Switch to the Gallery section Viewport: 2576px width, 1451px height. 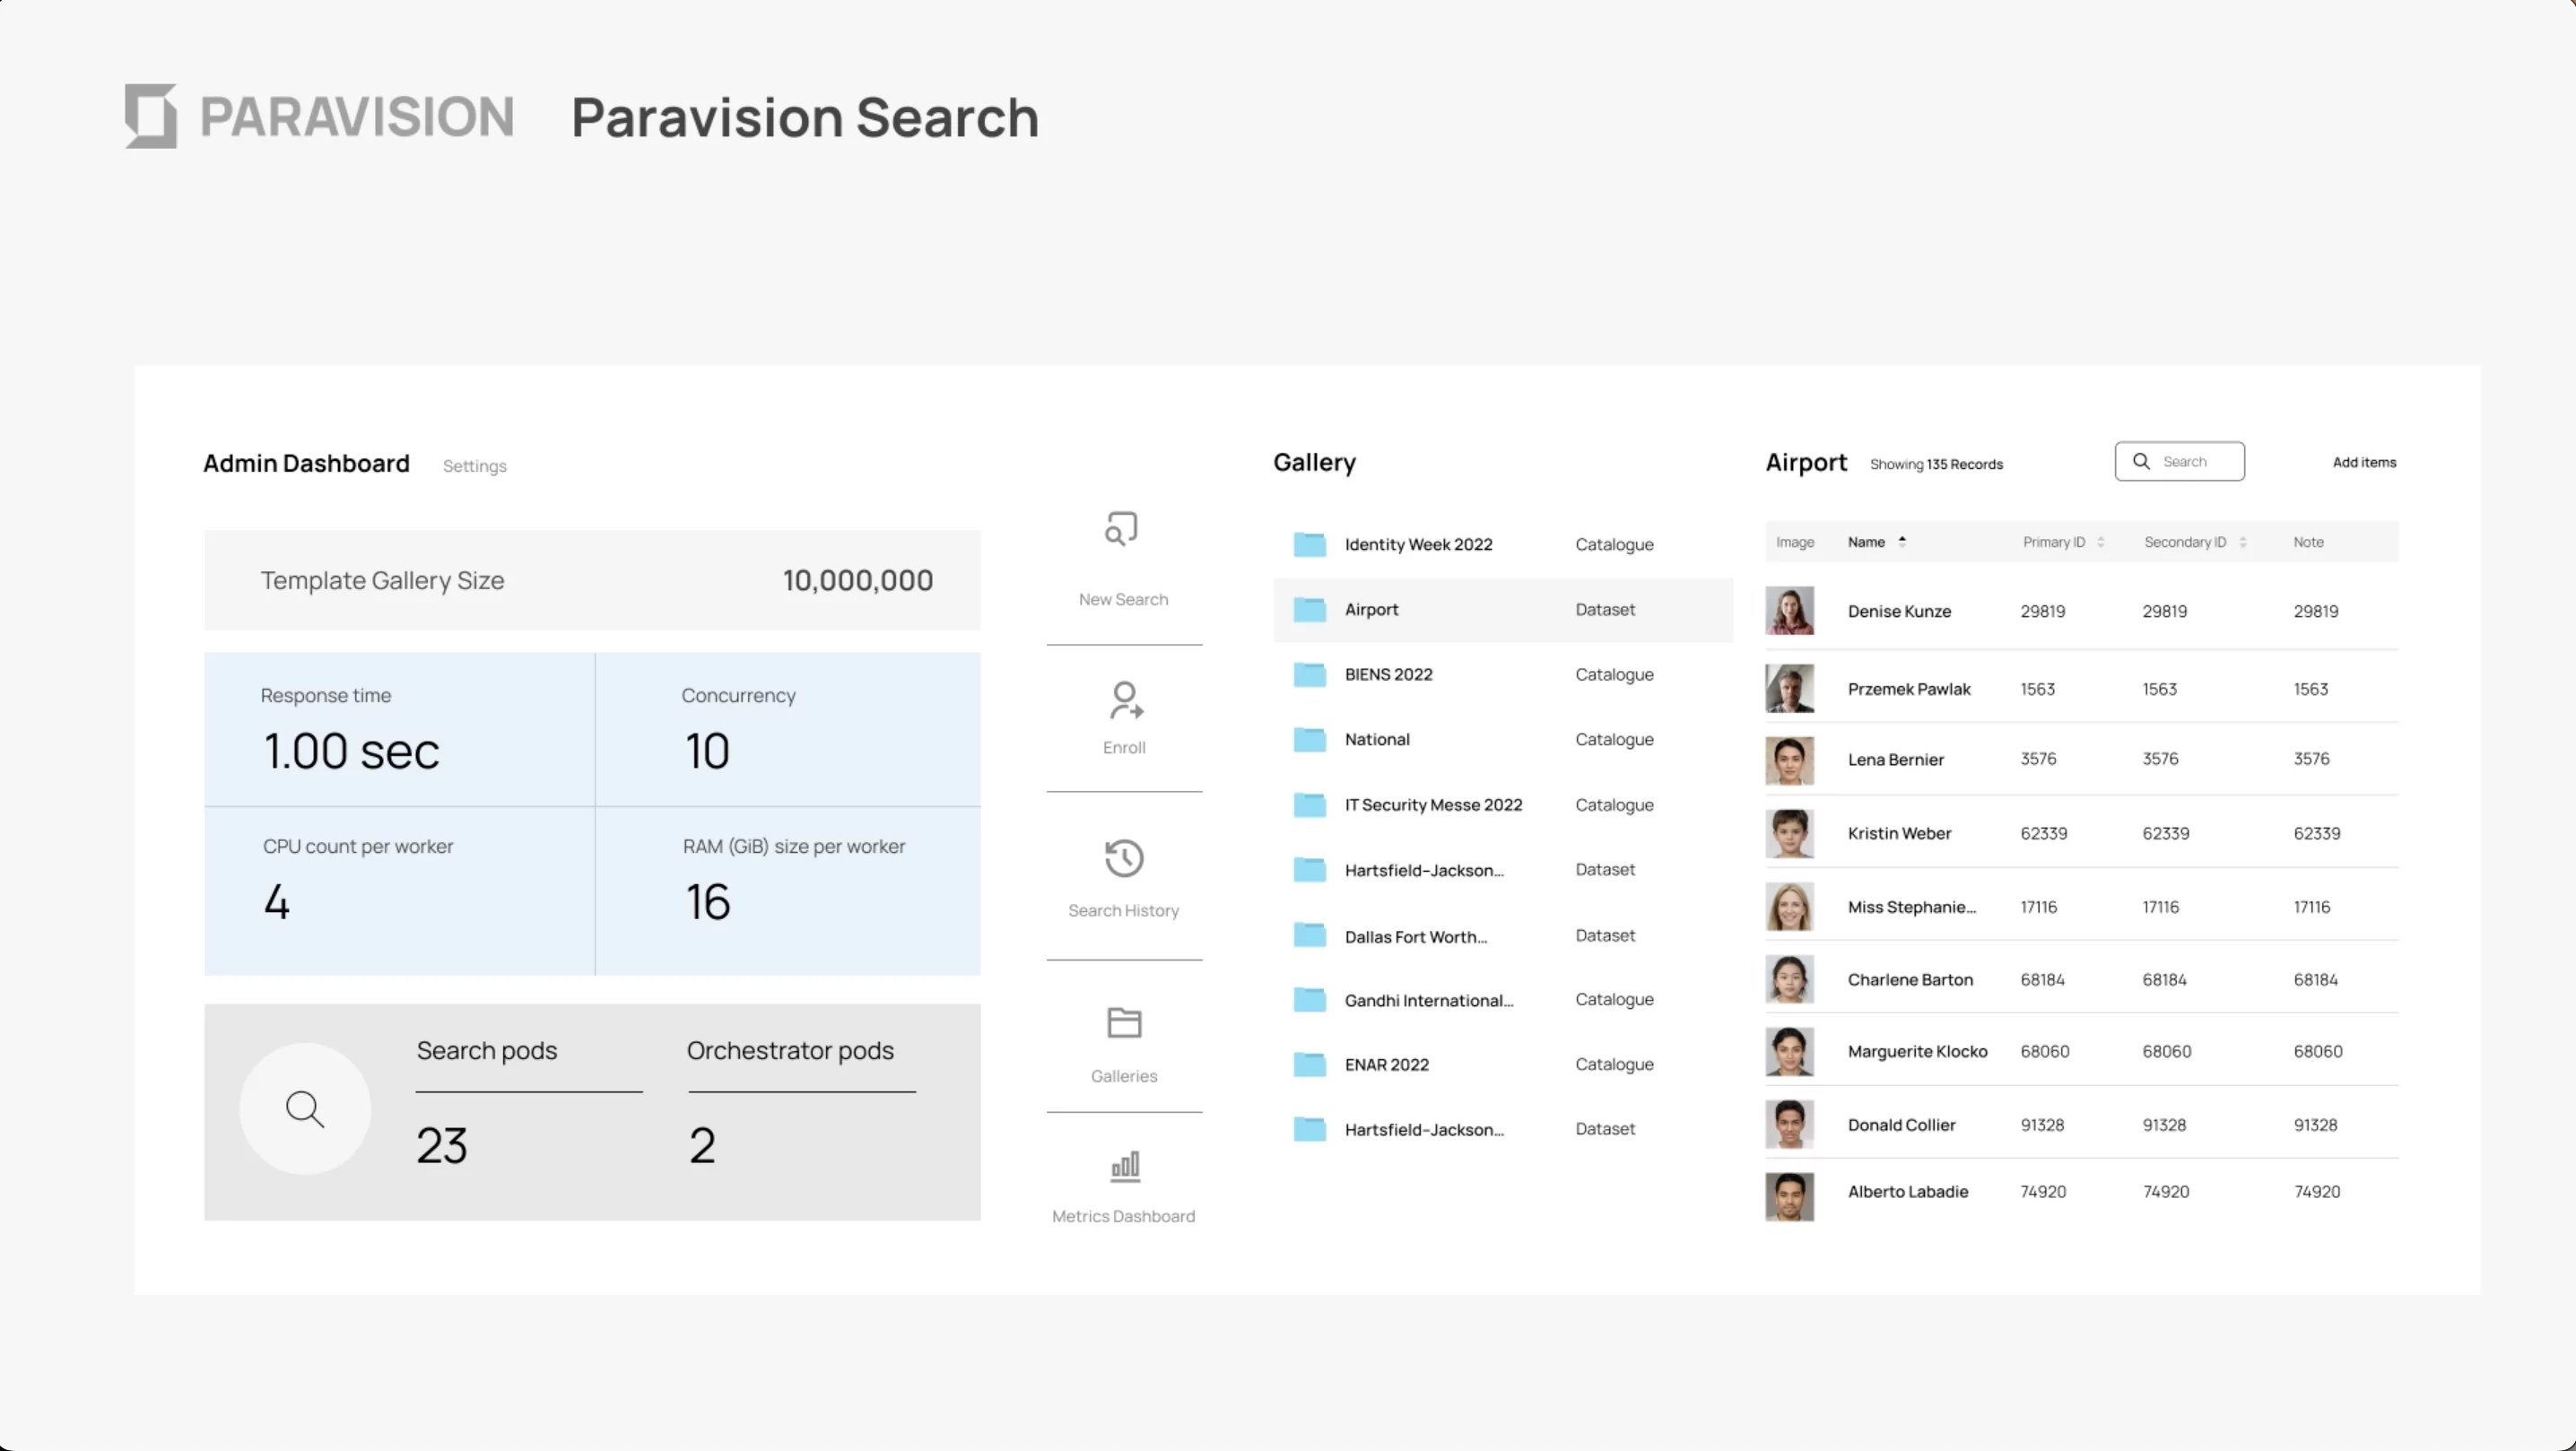point(1314,462)
